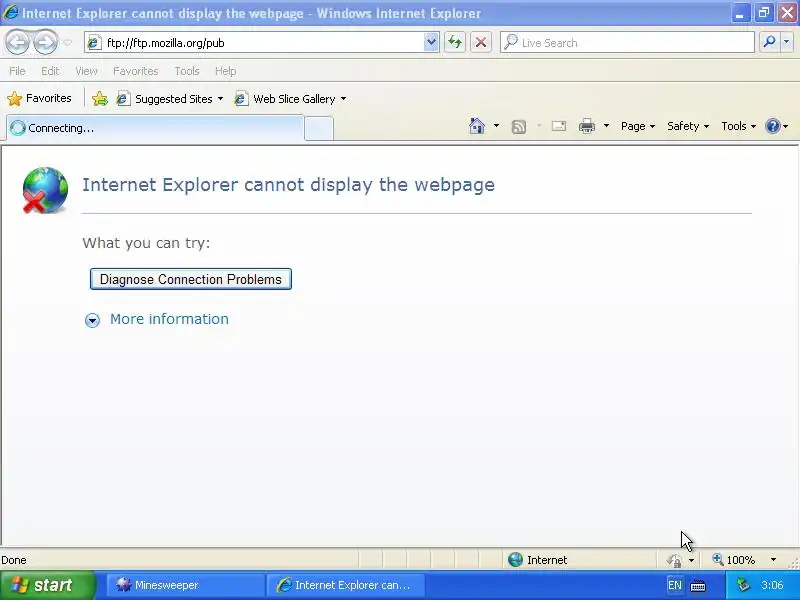The image size is (800, 600).
Task: Expand the Home button dropdown arrow
Action: [496, 126]
